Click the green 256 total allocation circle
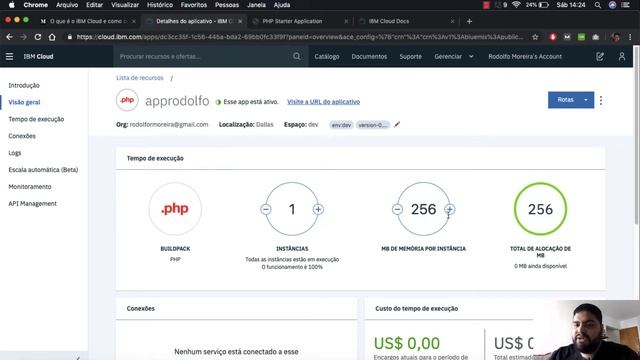This screenshot has height=360, width=640. (540, 209)
